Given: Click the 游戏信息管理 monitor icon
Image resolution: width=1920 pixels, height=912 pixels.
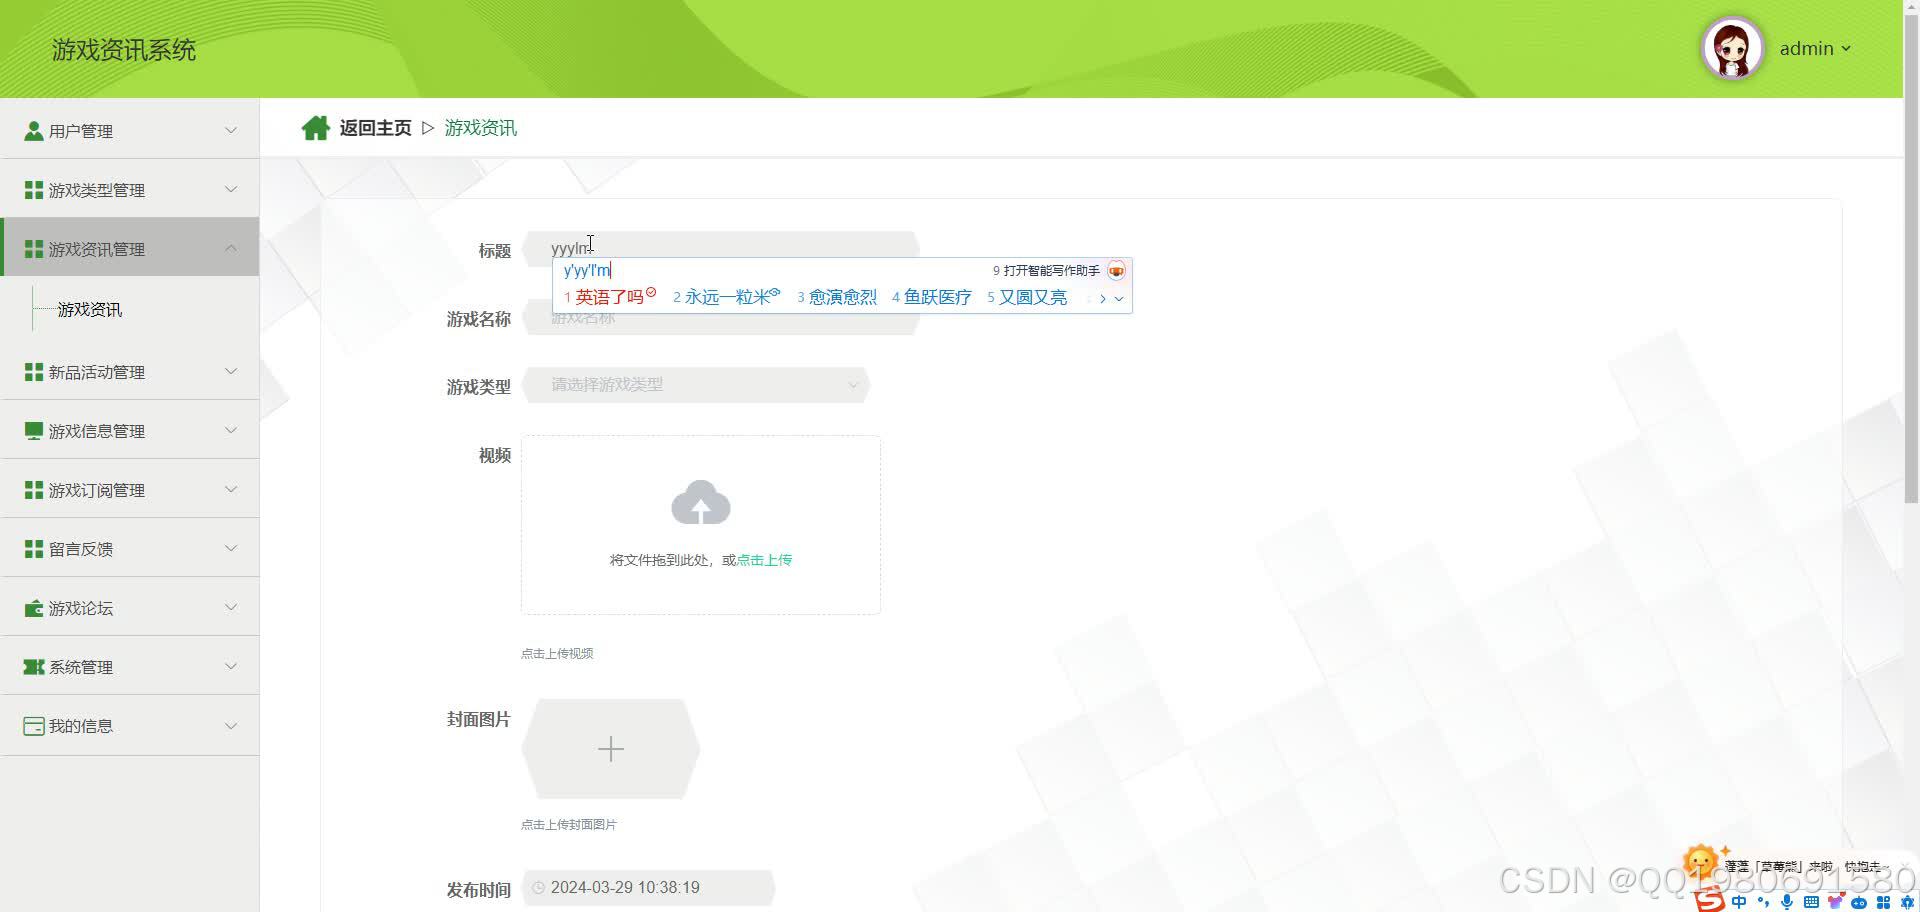Looking at the screenshot, I should click(x=32, y=430).
